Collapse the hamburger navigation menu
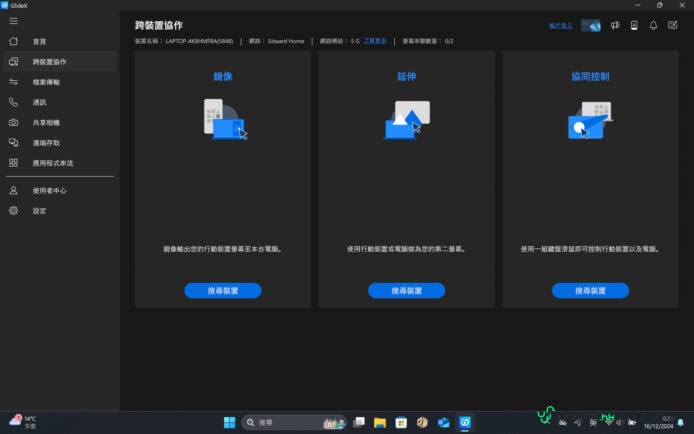 pos(13,21)
